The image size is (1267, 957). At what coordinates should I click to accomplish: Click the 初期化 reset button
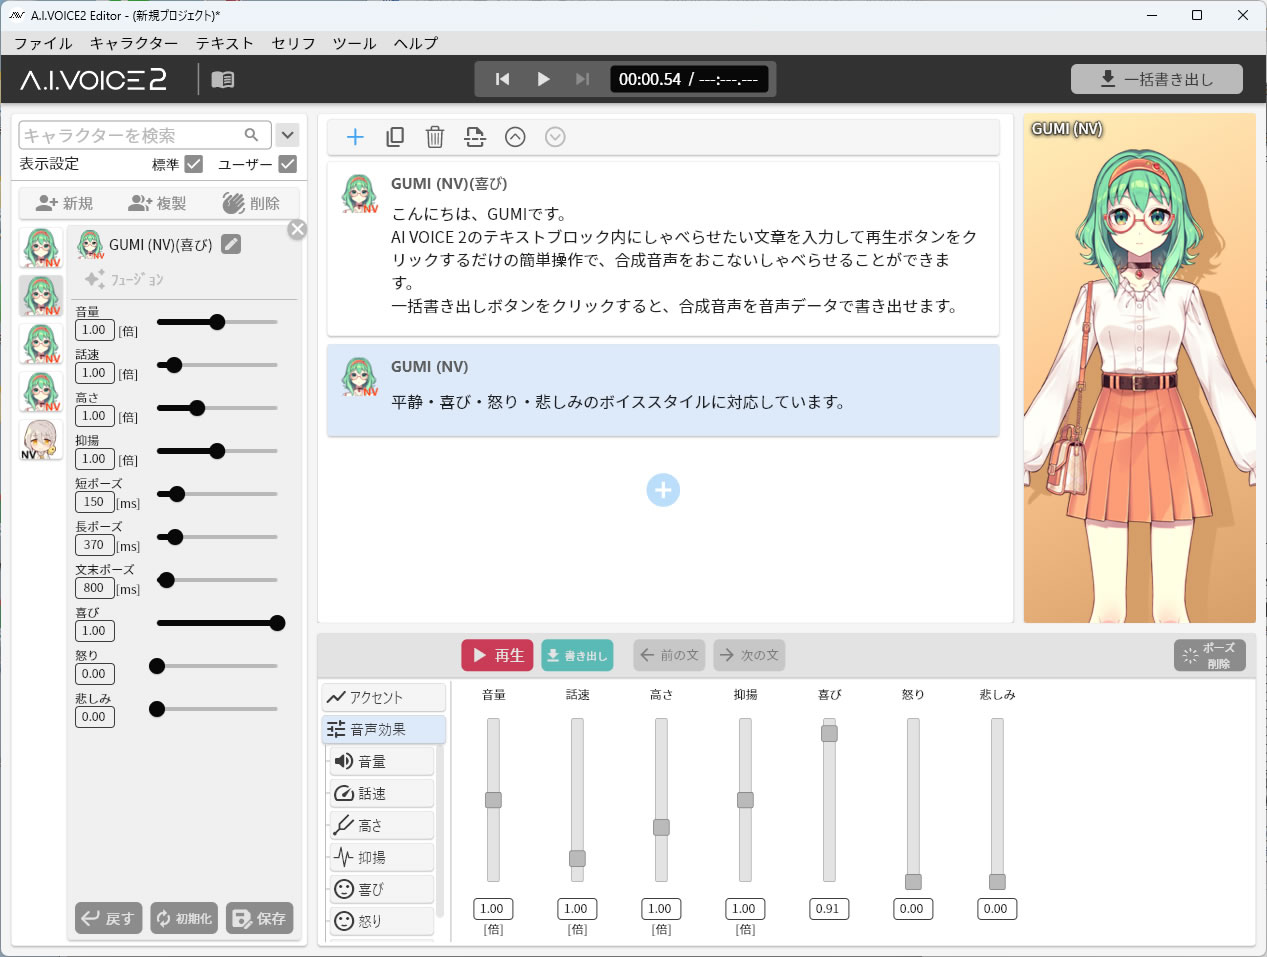tap(184, 918)
